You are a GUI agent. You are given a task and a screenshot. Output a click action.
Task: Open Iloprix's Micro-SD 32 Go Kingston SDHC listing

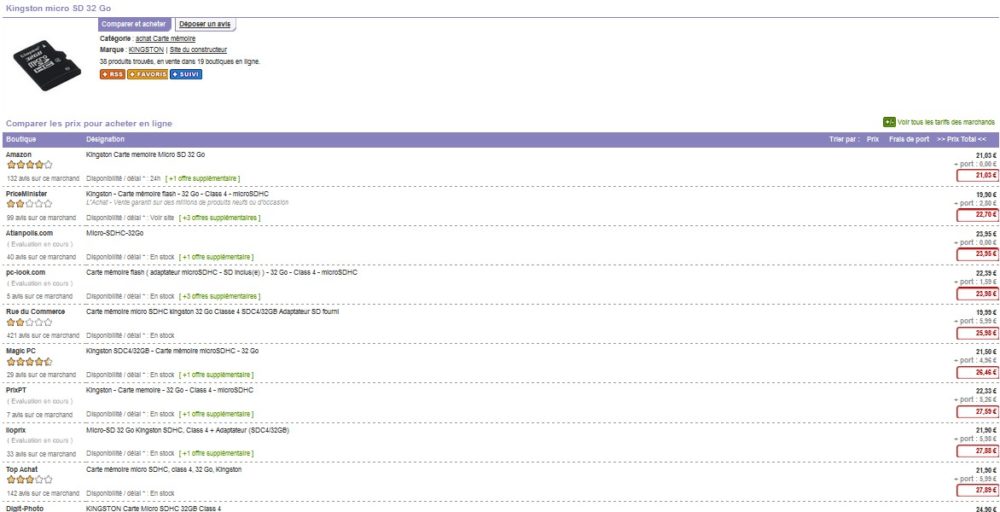coord(188,430)
